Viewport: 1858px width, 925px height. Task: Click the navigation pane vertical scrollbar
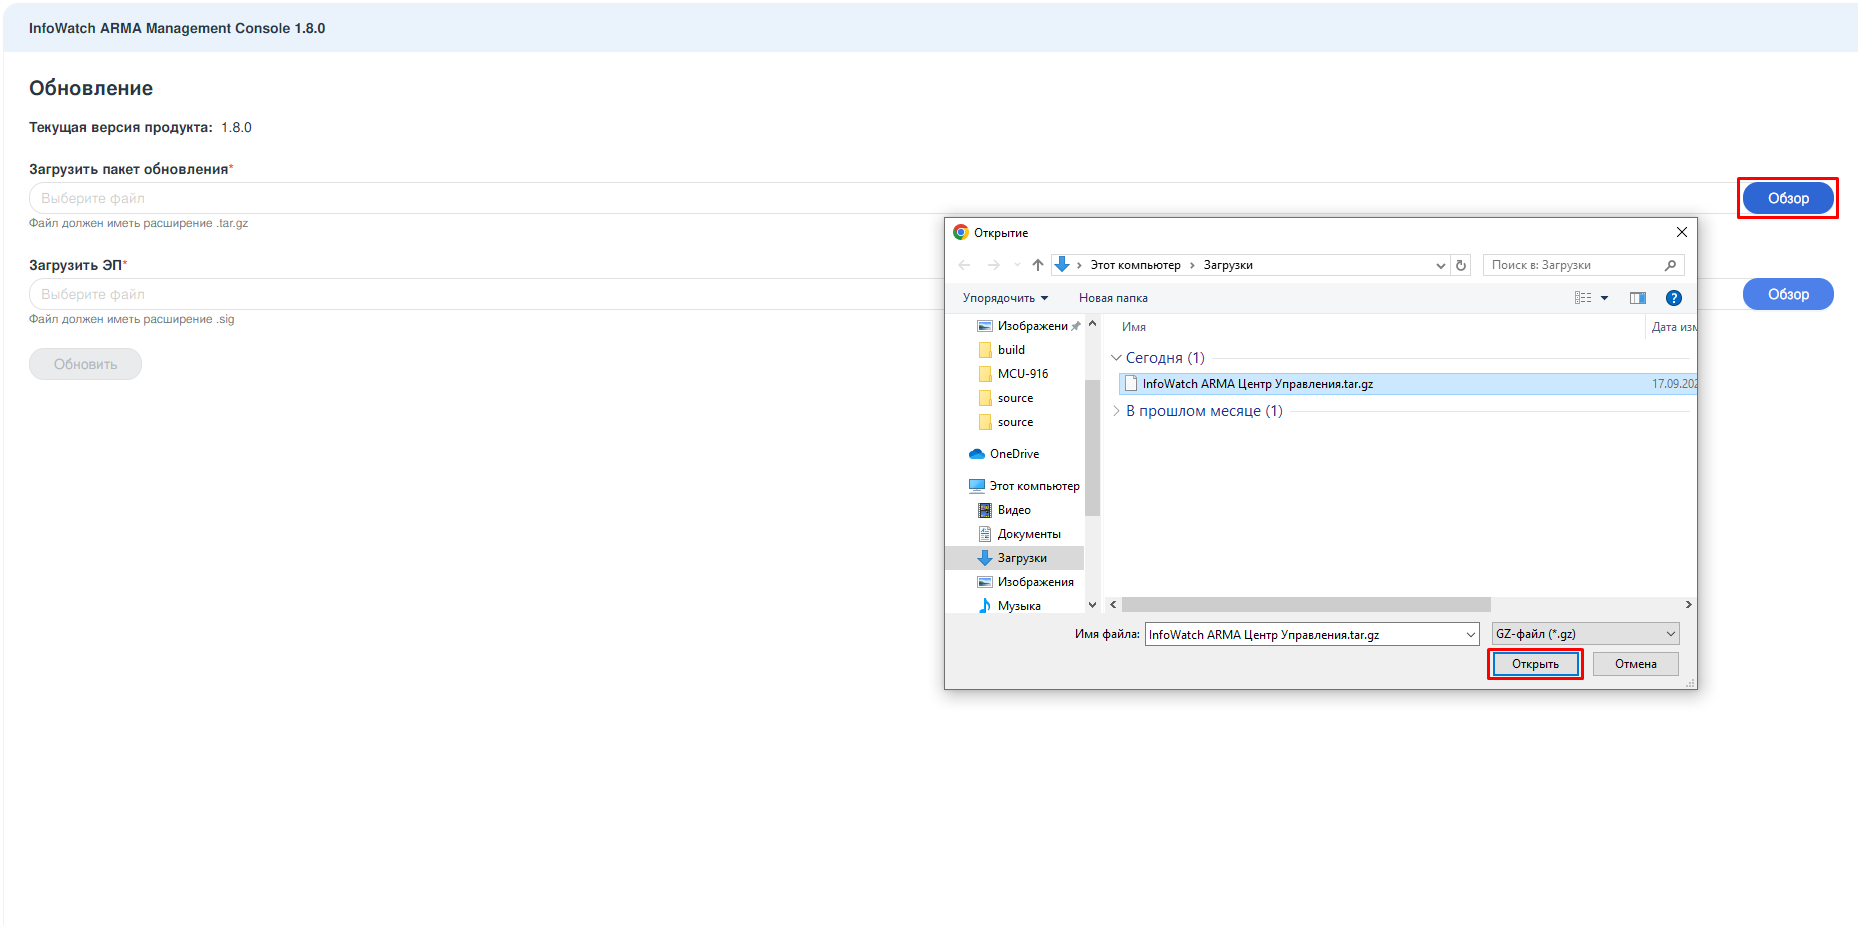1092,447
